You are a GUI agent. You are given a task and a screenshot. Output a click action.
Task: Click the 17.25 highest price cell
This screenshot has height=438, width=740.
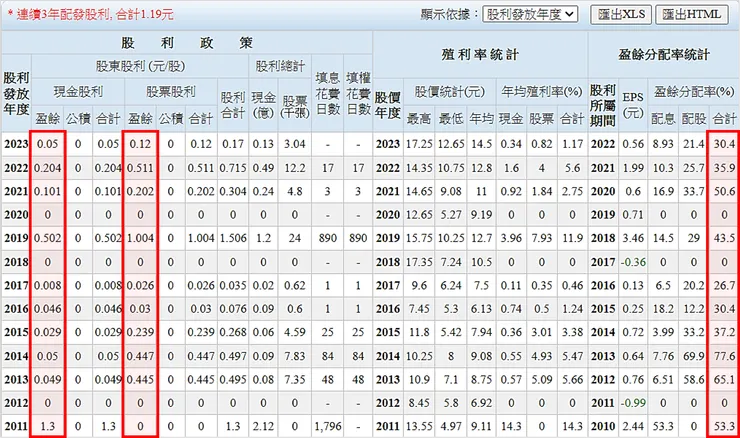pos(419,144)
